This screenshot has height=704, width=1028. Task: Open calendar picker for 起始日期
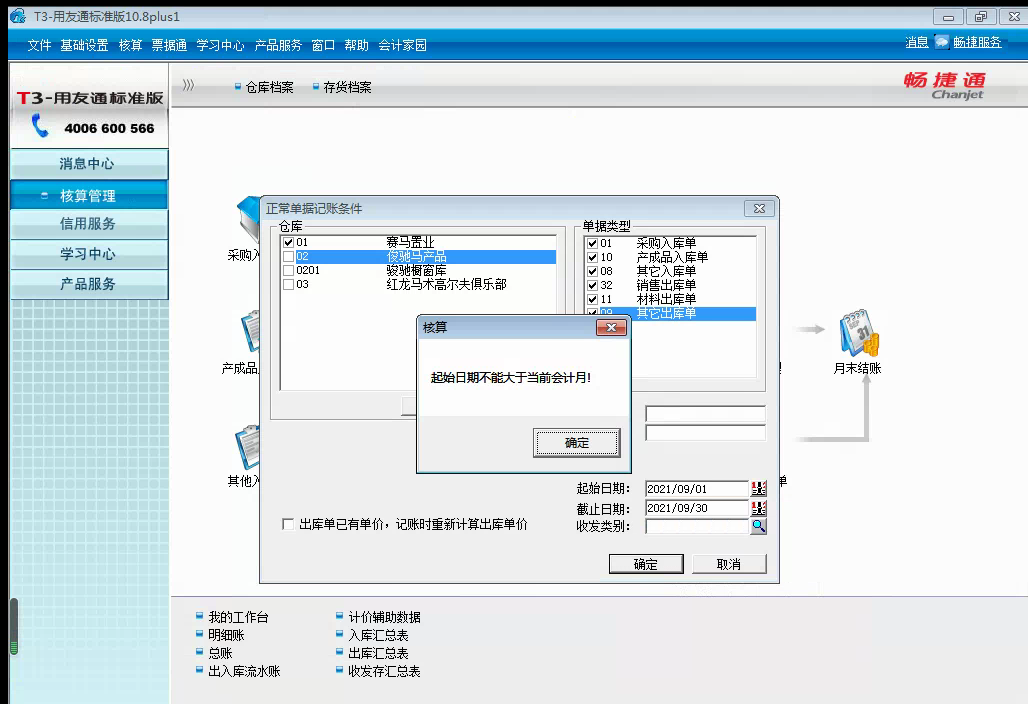759,488
